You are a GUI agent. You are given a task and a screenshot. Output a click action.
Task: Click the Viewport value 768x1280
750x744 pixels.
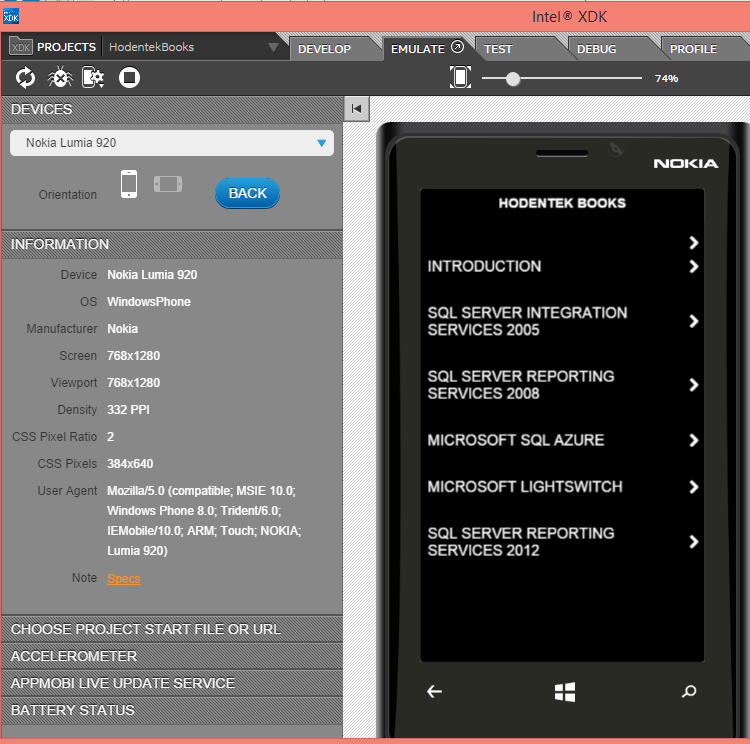coord(133,383)
